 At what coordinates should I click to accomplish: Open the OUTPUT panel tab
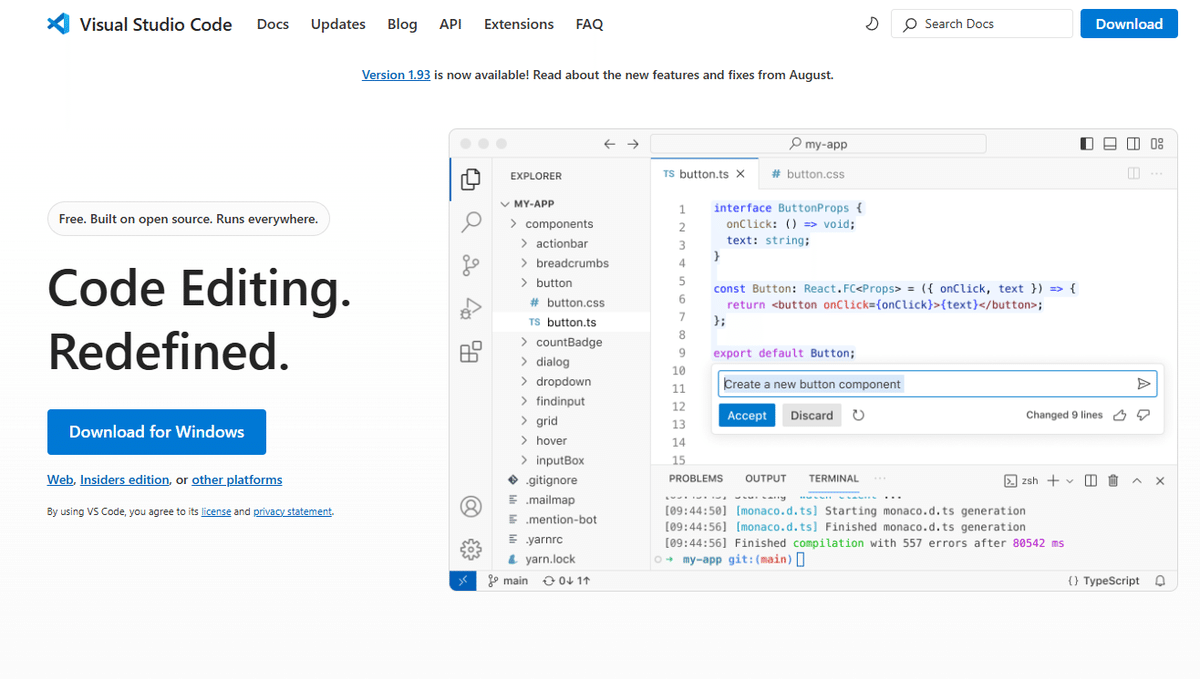766,479
